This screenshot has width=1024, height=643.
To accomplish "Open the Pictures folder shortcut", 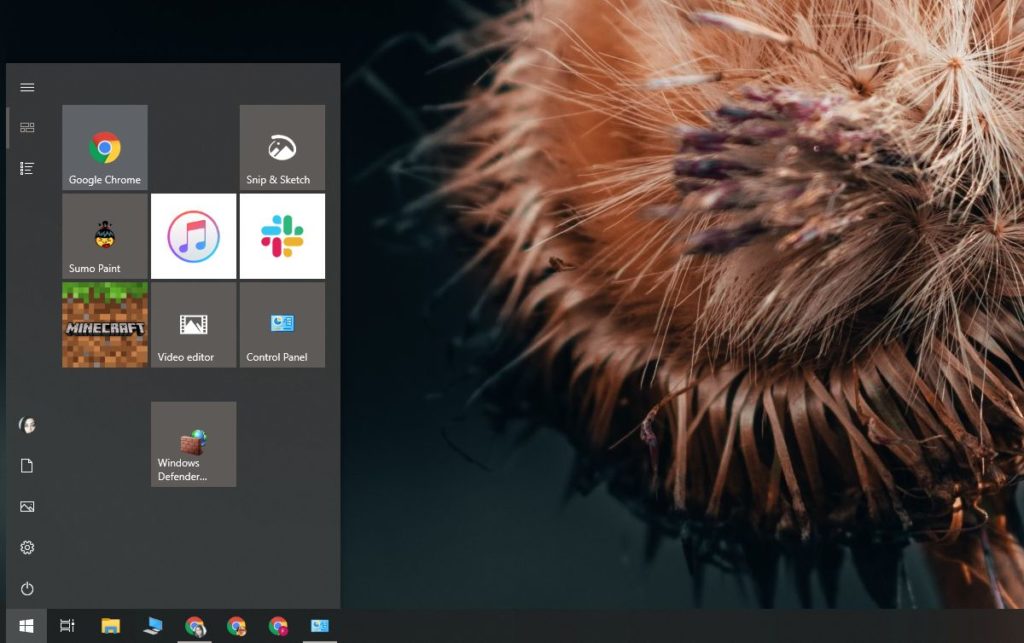I will 27,506.
